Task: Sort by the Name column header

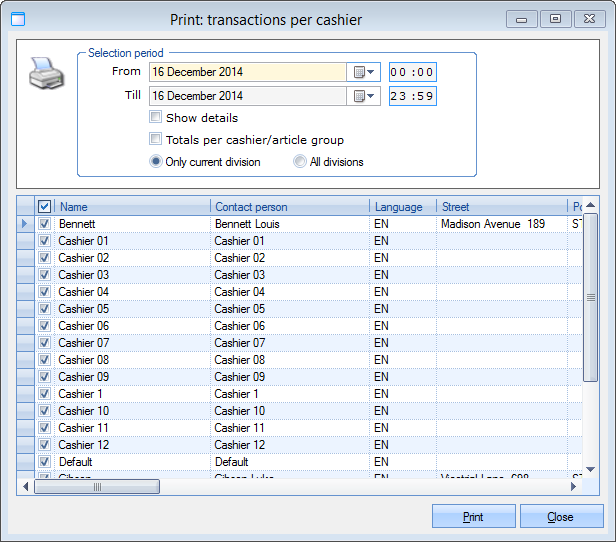Action: coord(132,207)
